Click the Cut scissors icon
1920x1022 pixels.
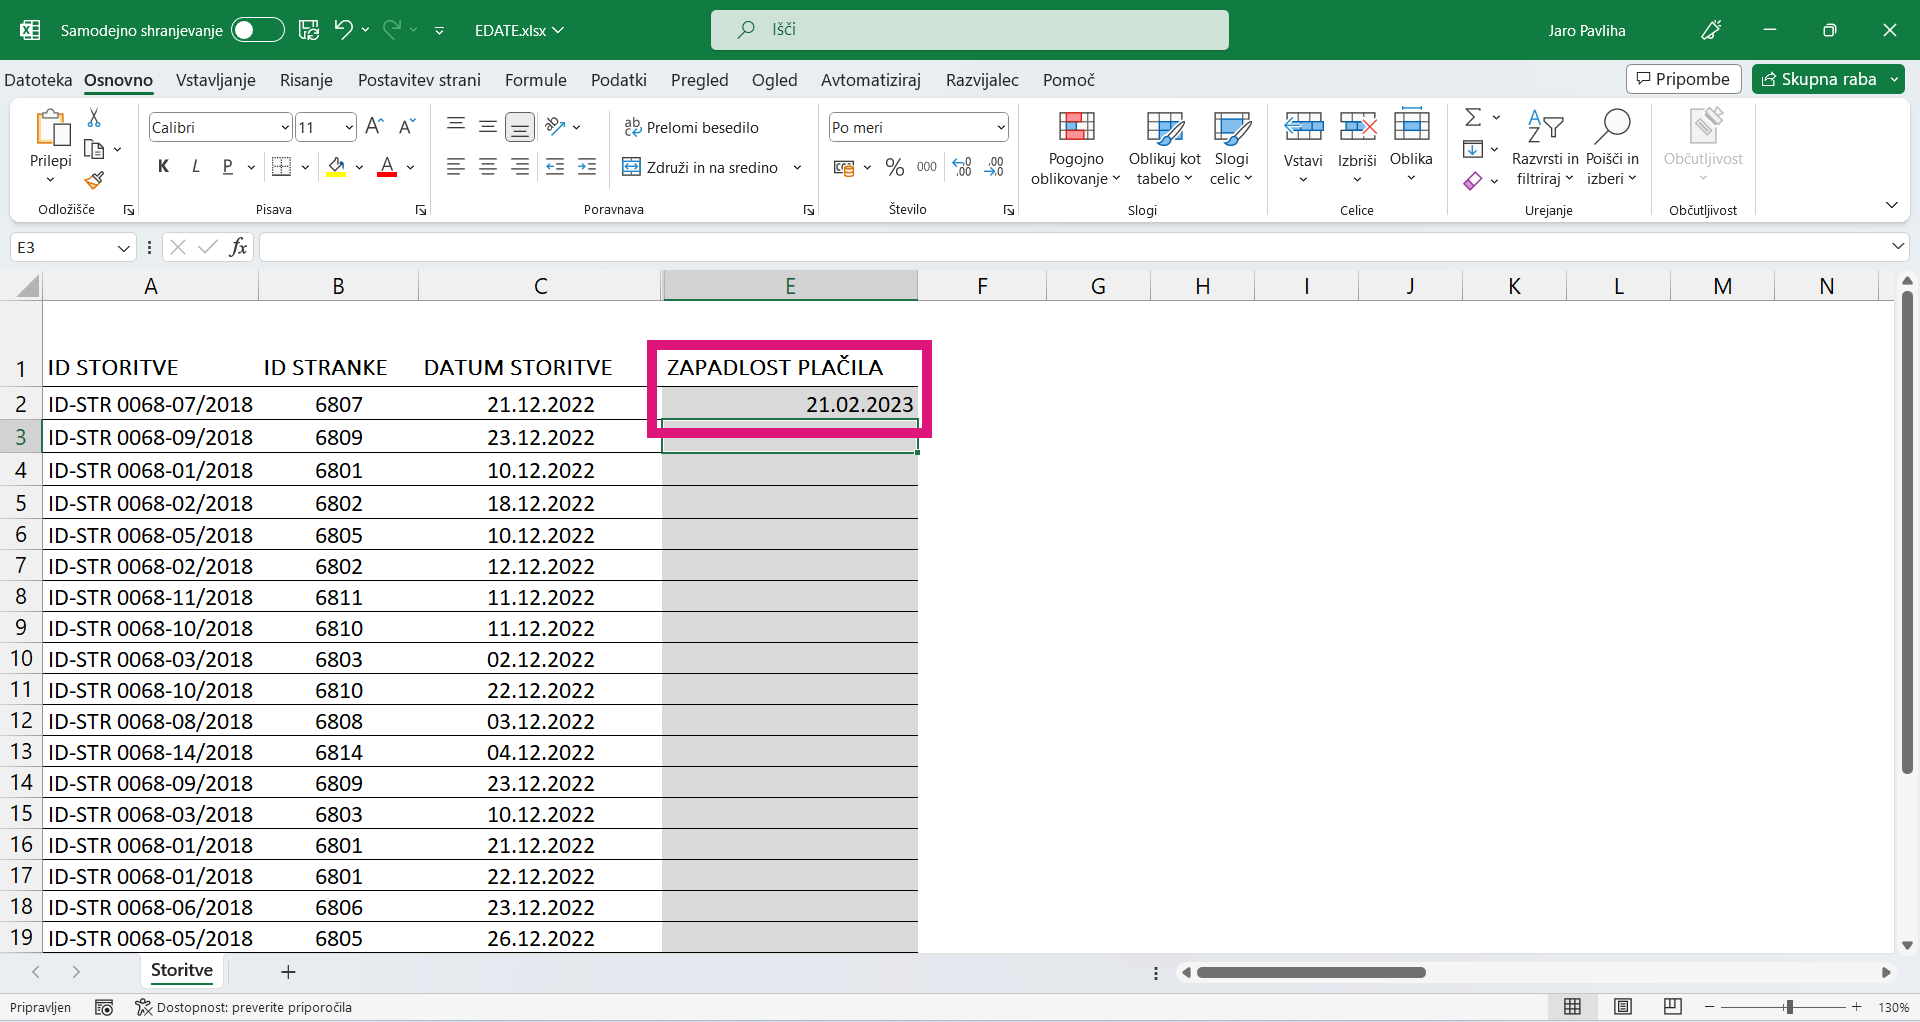tap(94, 118)
